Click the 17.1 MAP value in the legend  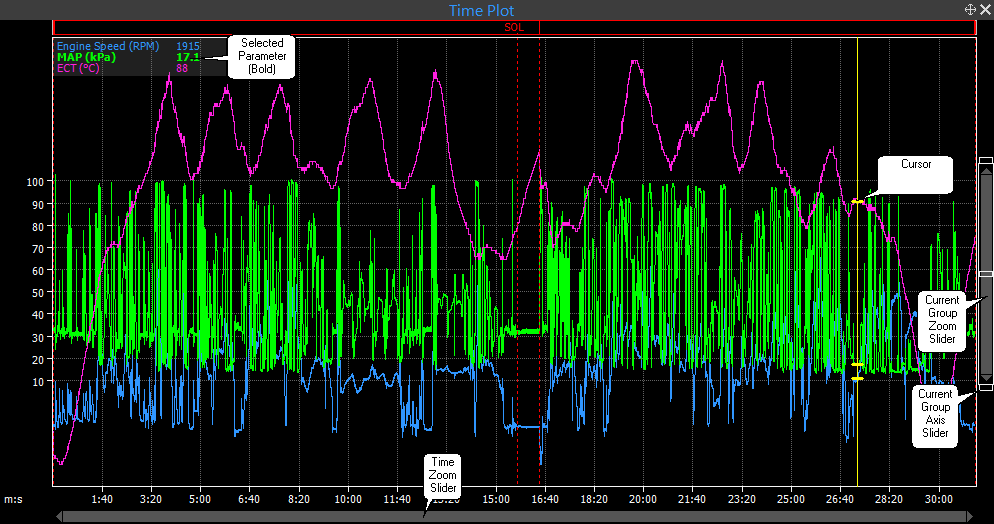click(x=188, y=57)
